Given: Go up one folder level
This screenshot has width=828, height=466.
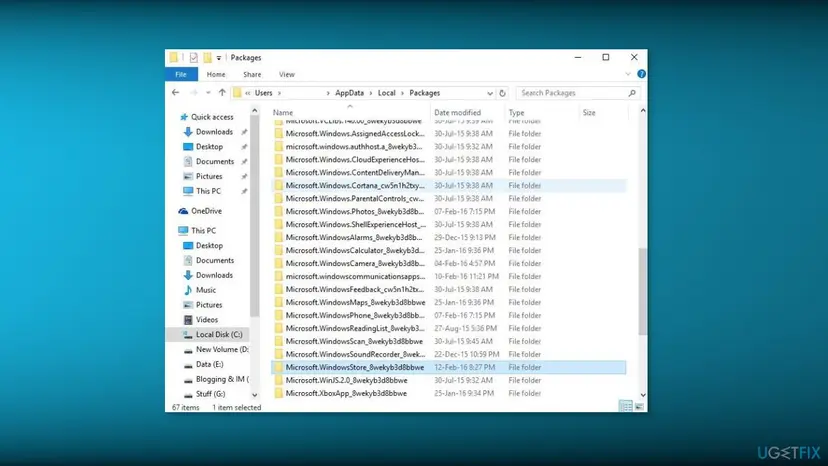Looking at the screenshot, I should [222, 92].
